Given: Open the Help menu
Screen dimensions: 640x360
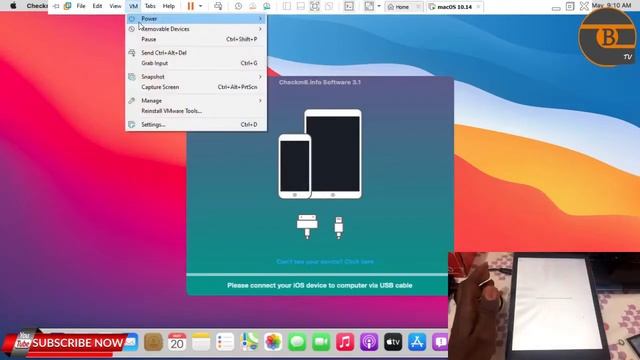Looking at the screenshot, I should [x=169, y=6].
